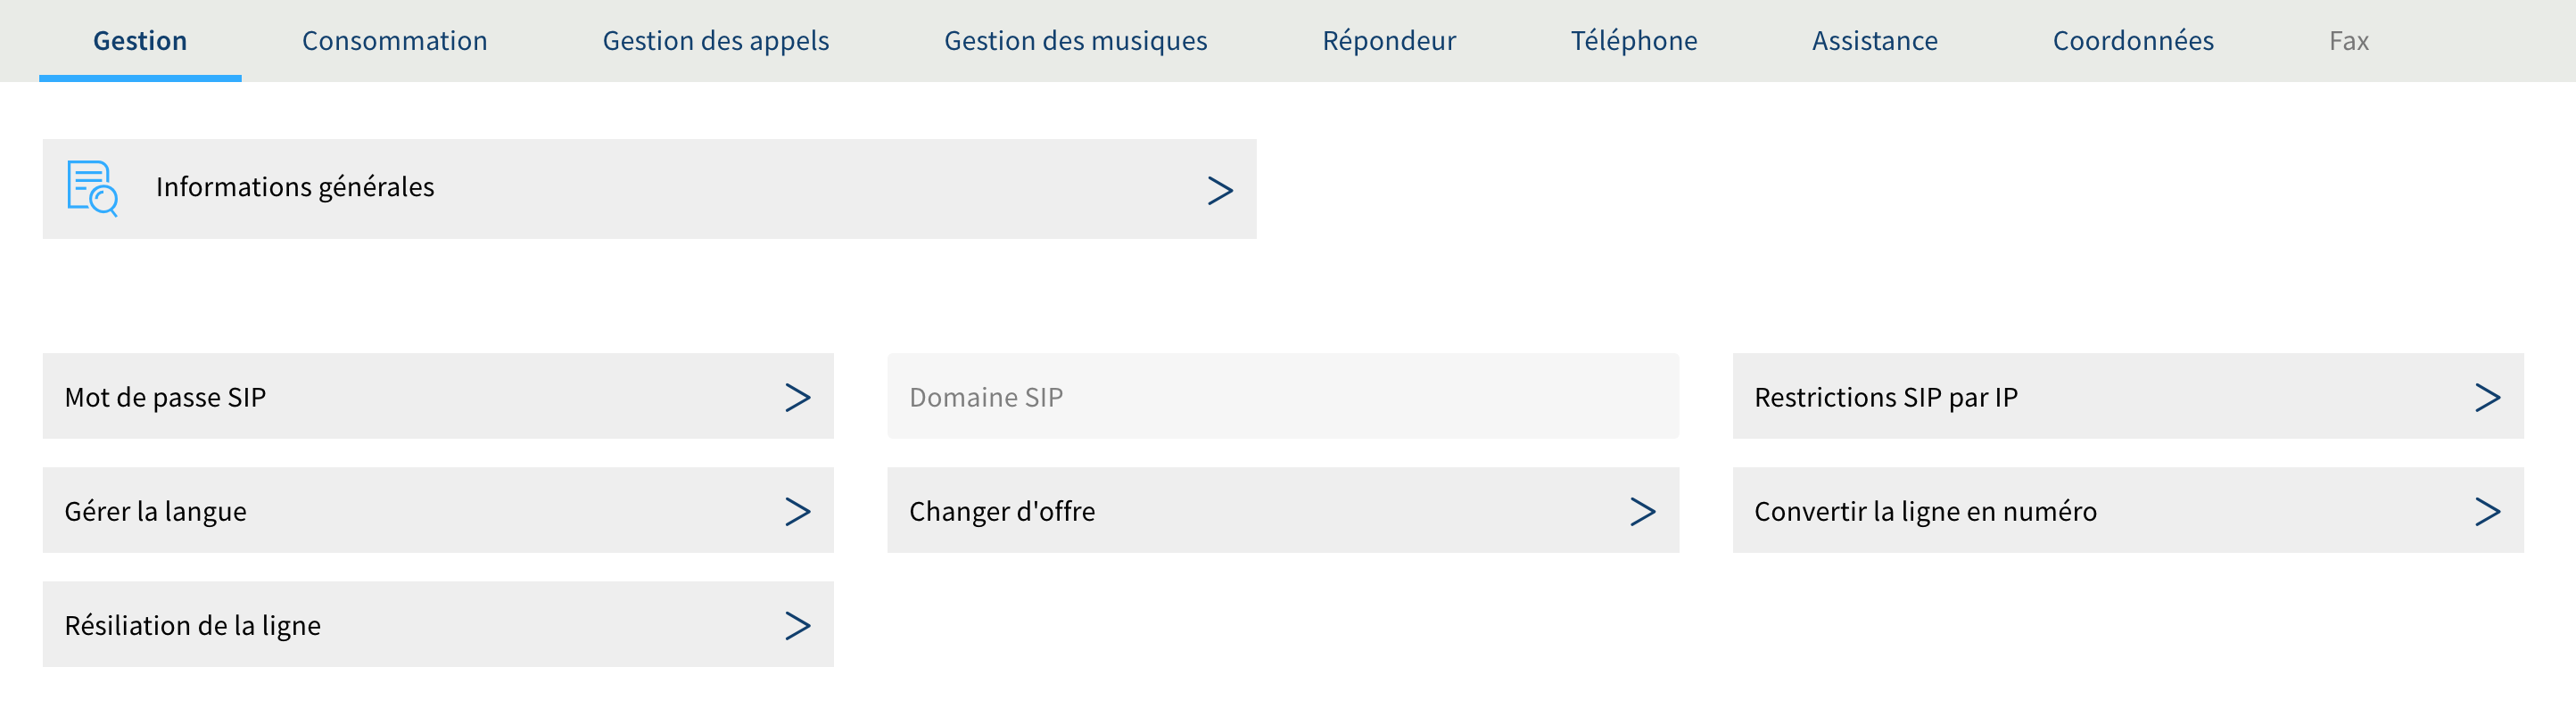This screenshot has height=708, width=2576.
Task: Open the Téléphone tab
Action: tap(1633, 41)
